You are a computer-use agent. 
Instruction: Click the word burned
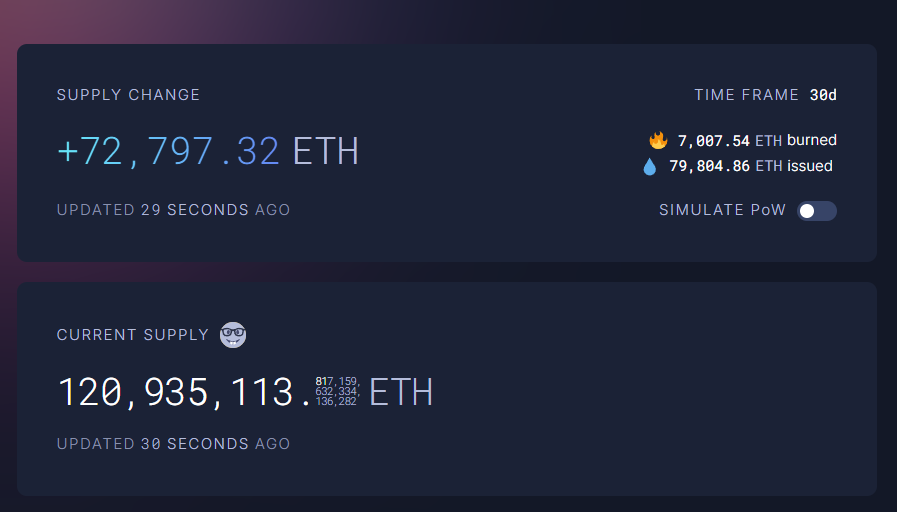click(812, 140)
